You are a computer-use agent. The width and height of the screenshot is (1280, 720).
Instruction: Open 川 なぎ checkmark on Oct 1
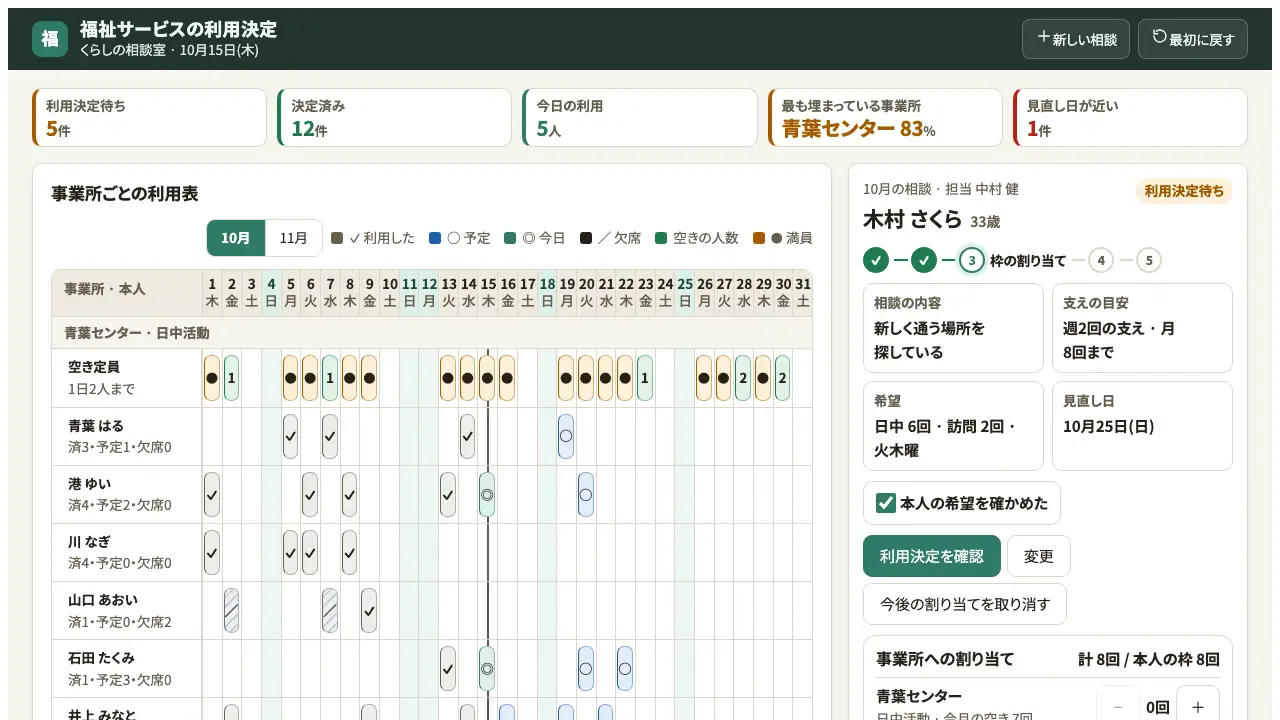coord(212,552)
